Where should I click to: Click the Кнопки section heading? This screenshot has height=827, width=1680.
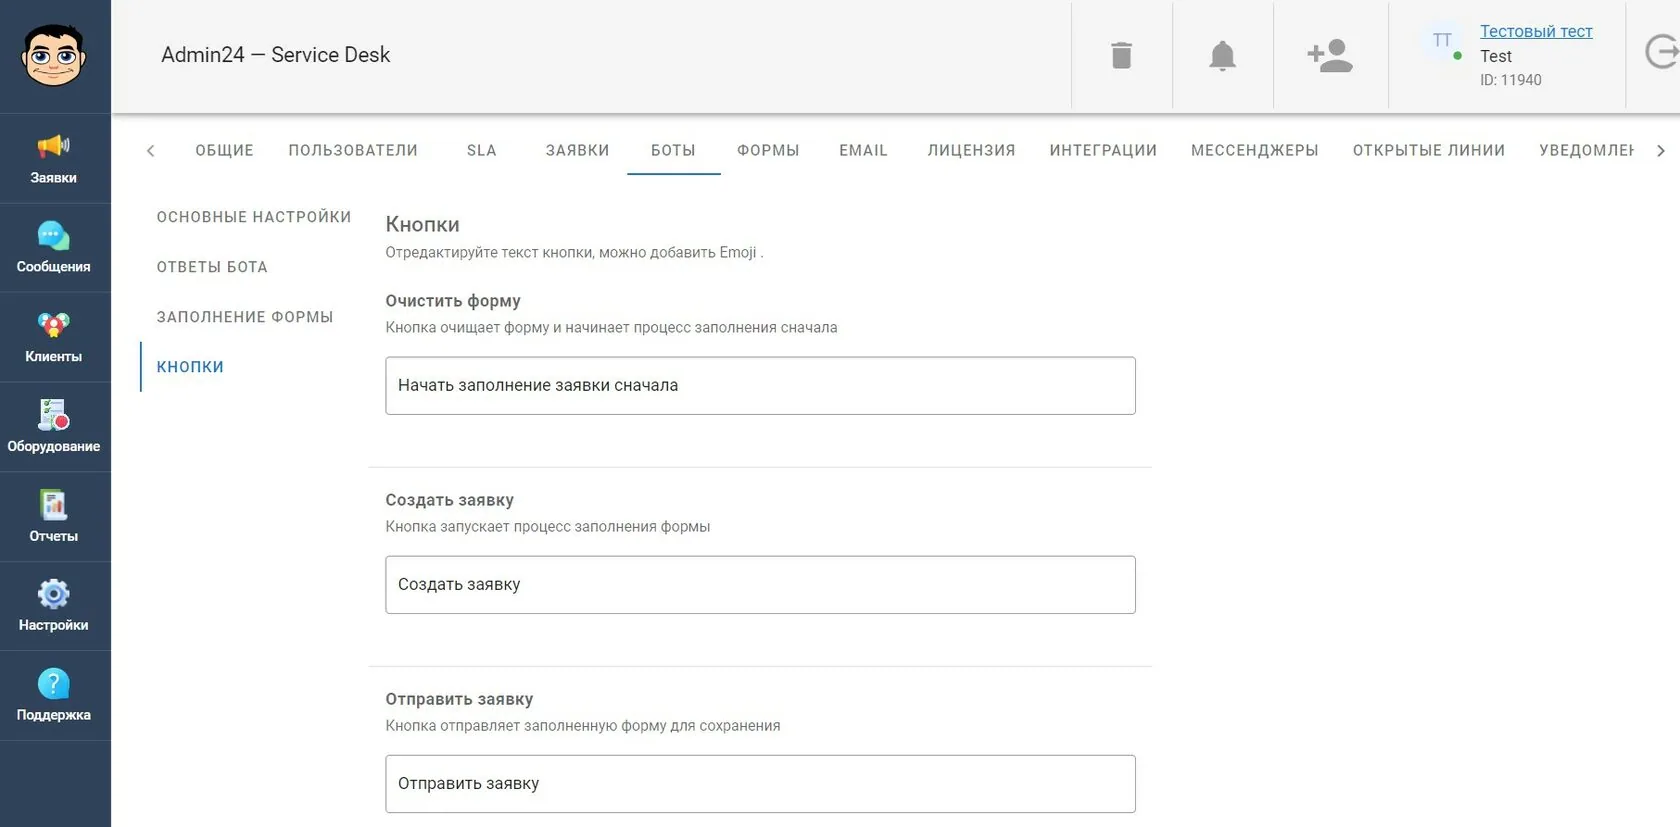(x=423, y=225)
